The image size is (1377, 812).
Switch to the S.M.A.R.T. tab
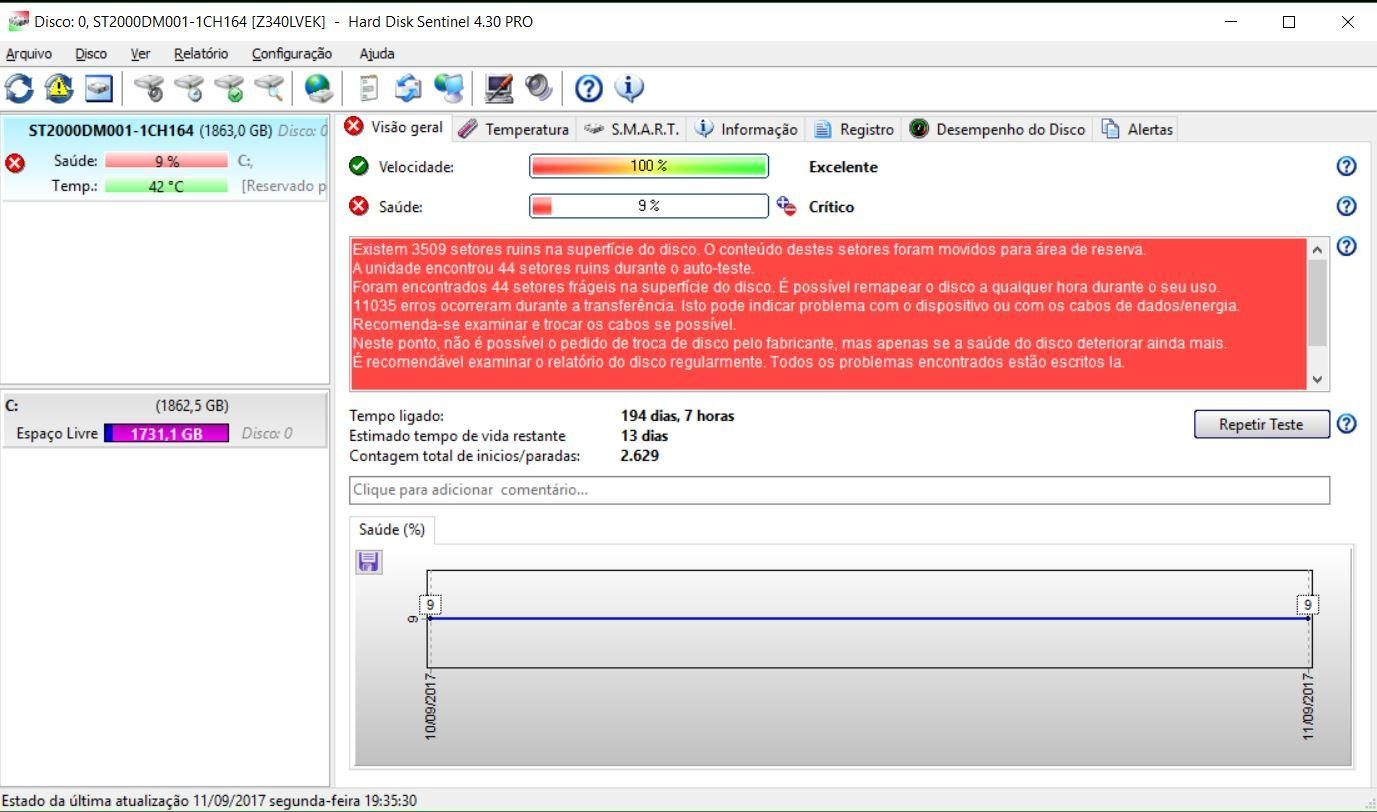point(632,129)
